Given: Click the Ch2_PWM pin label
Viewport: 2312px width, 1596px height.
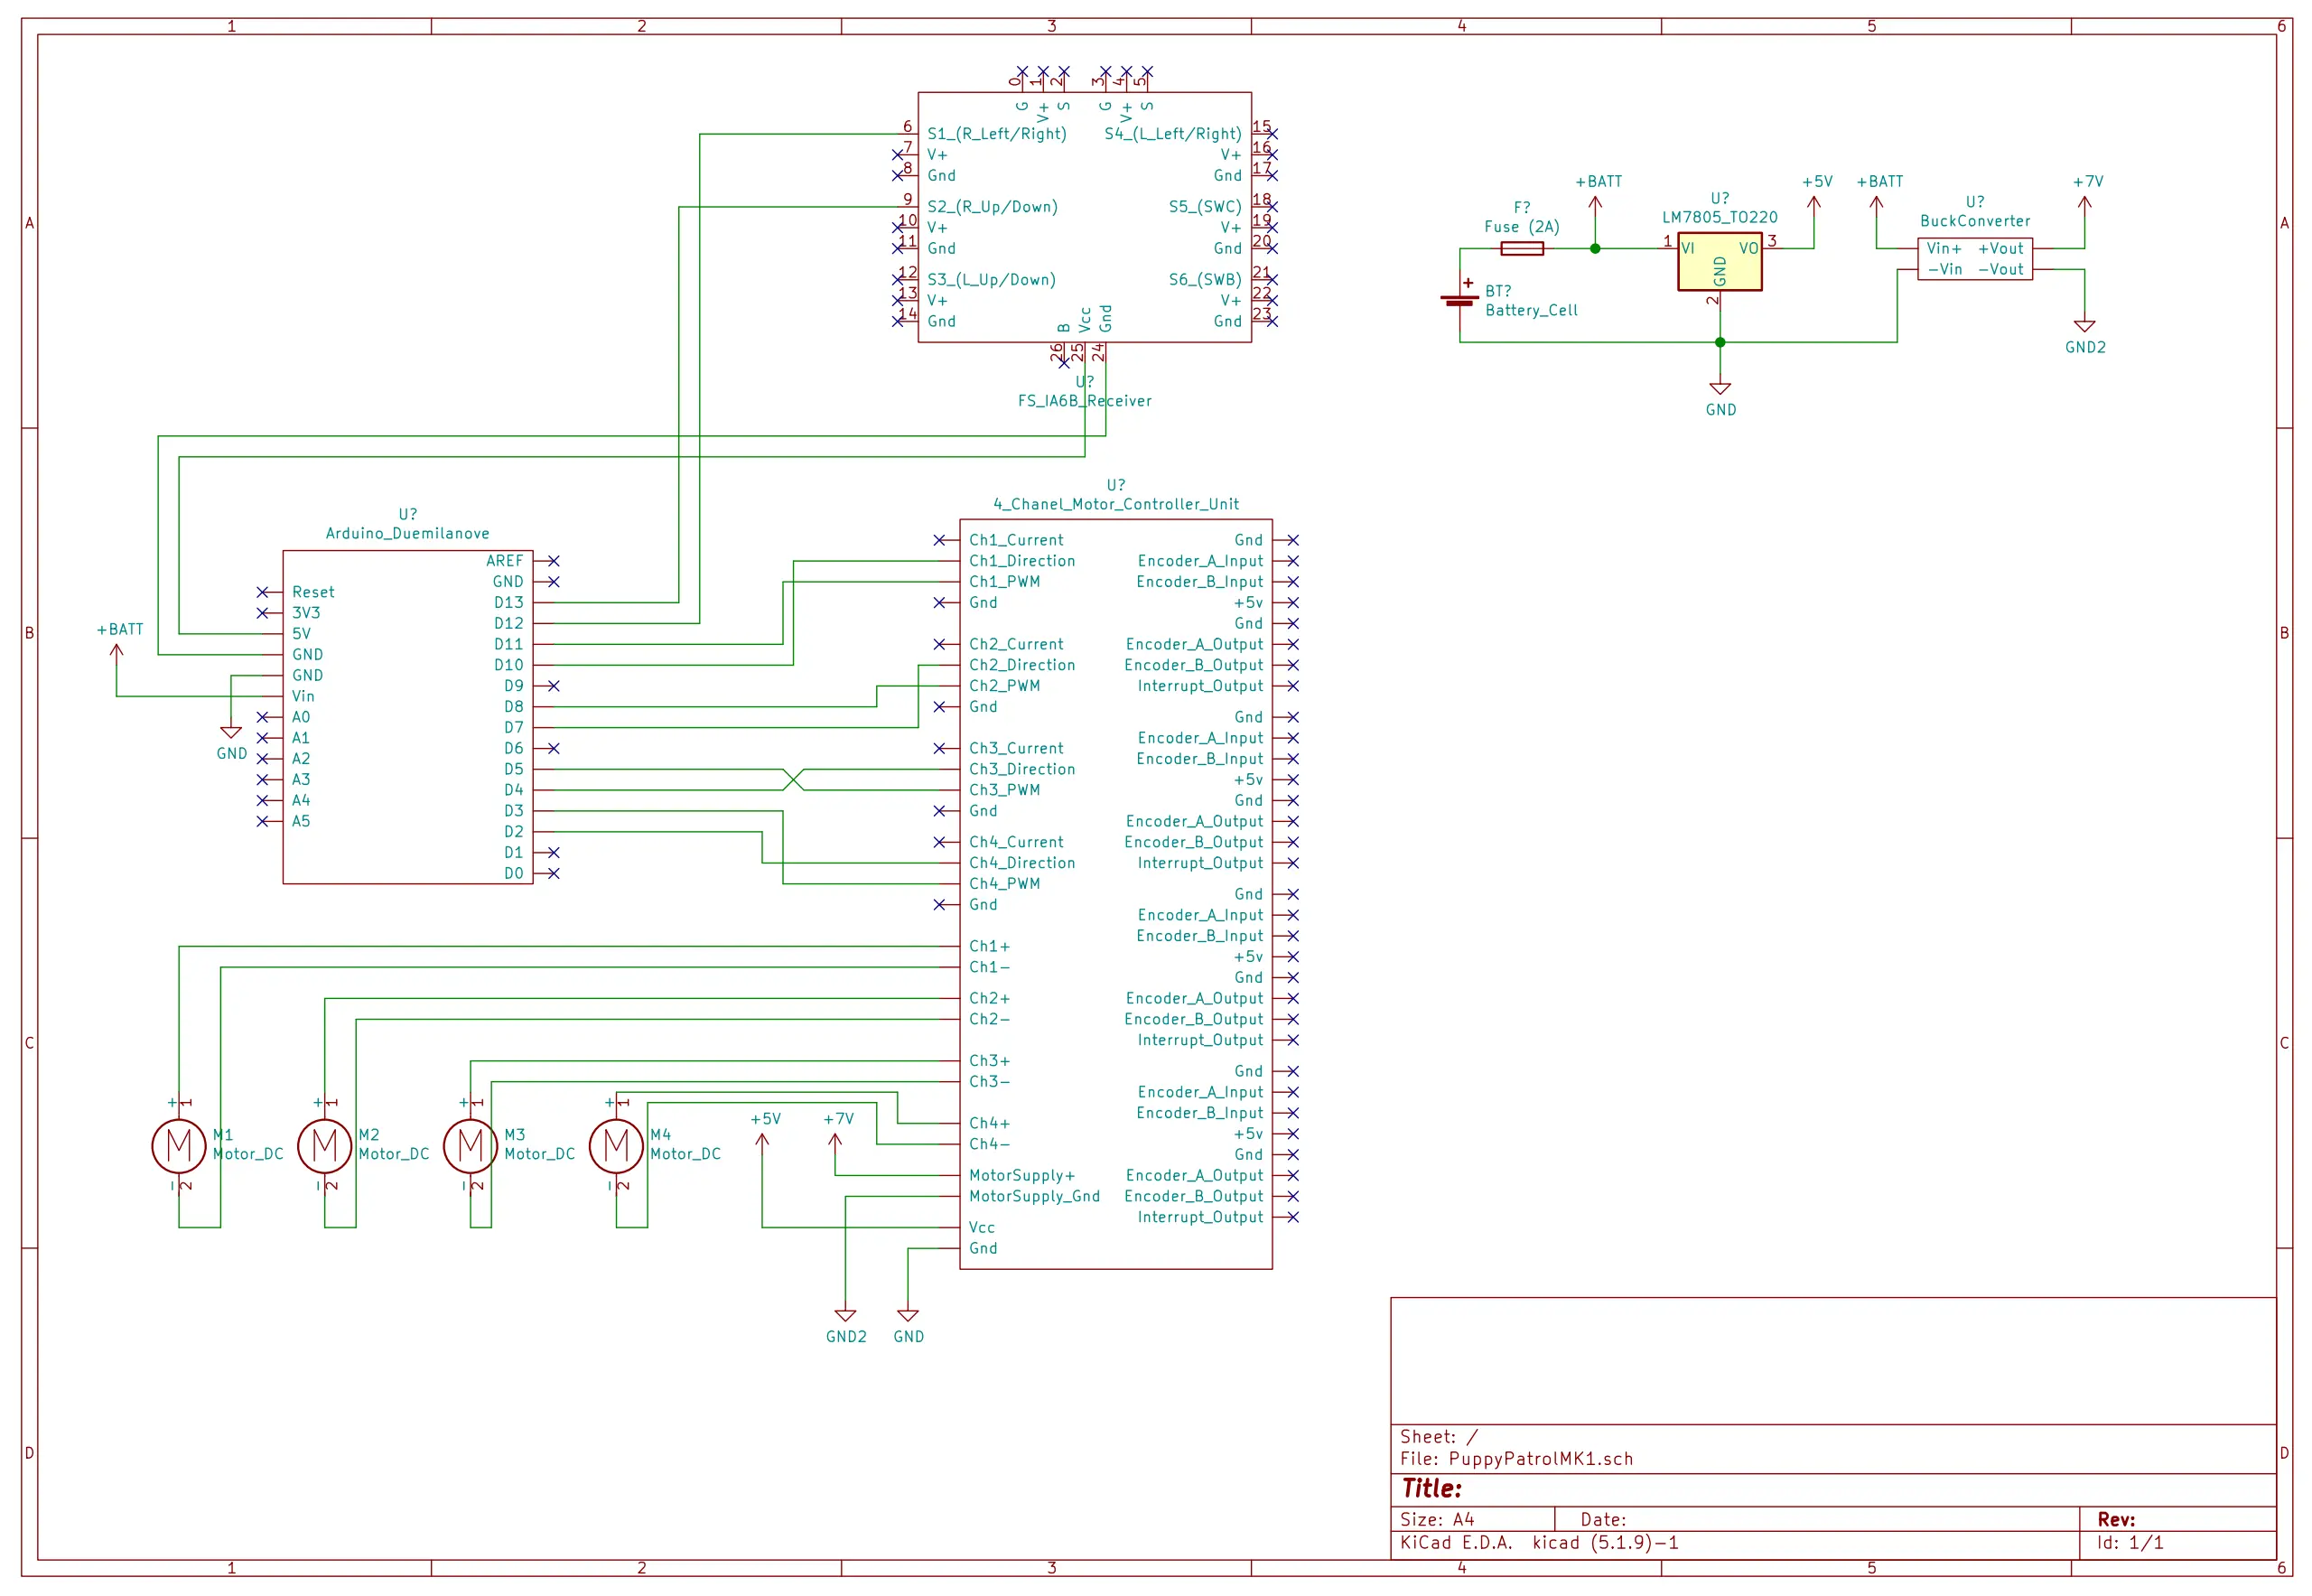Looking at the screenshot, I should (1004, 686).
